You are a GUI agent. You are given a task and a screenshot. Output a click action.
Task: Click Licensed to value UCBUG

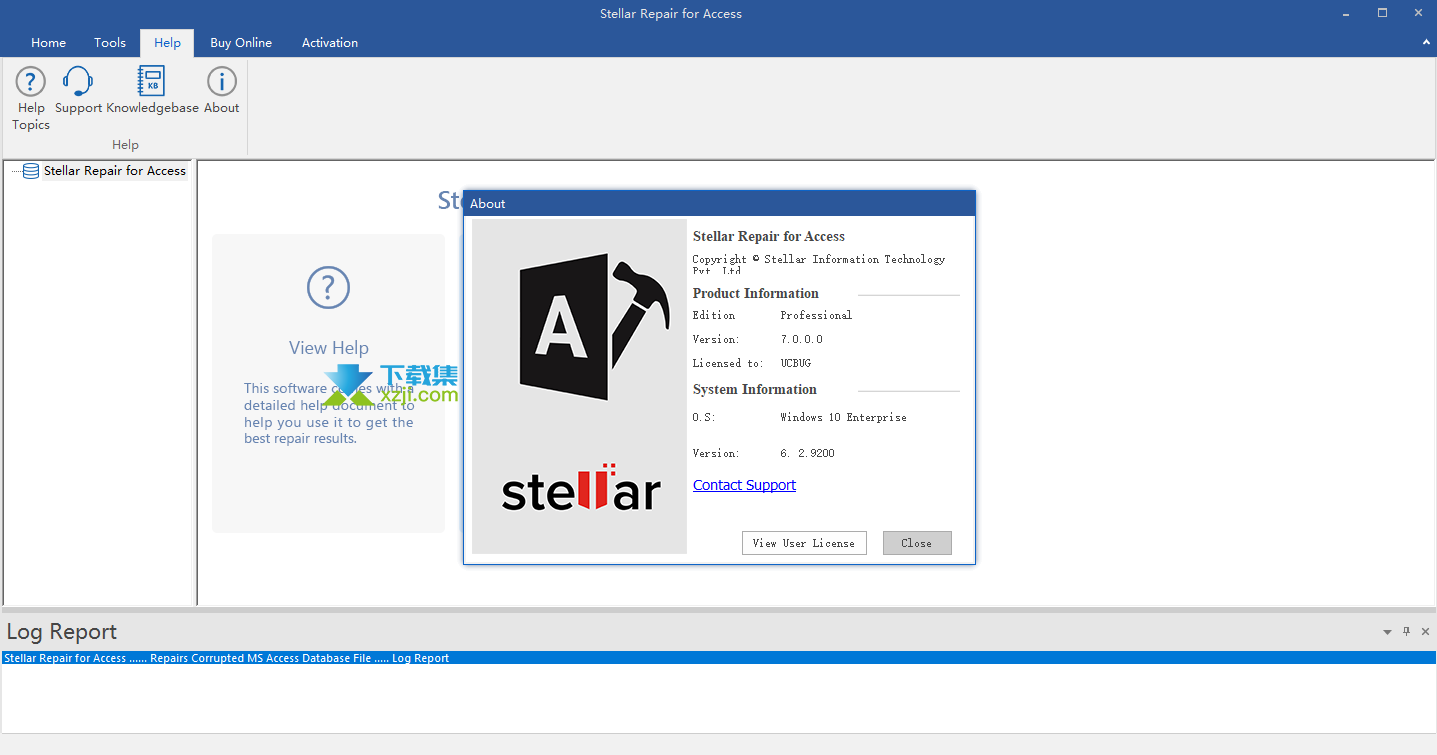796,363
